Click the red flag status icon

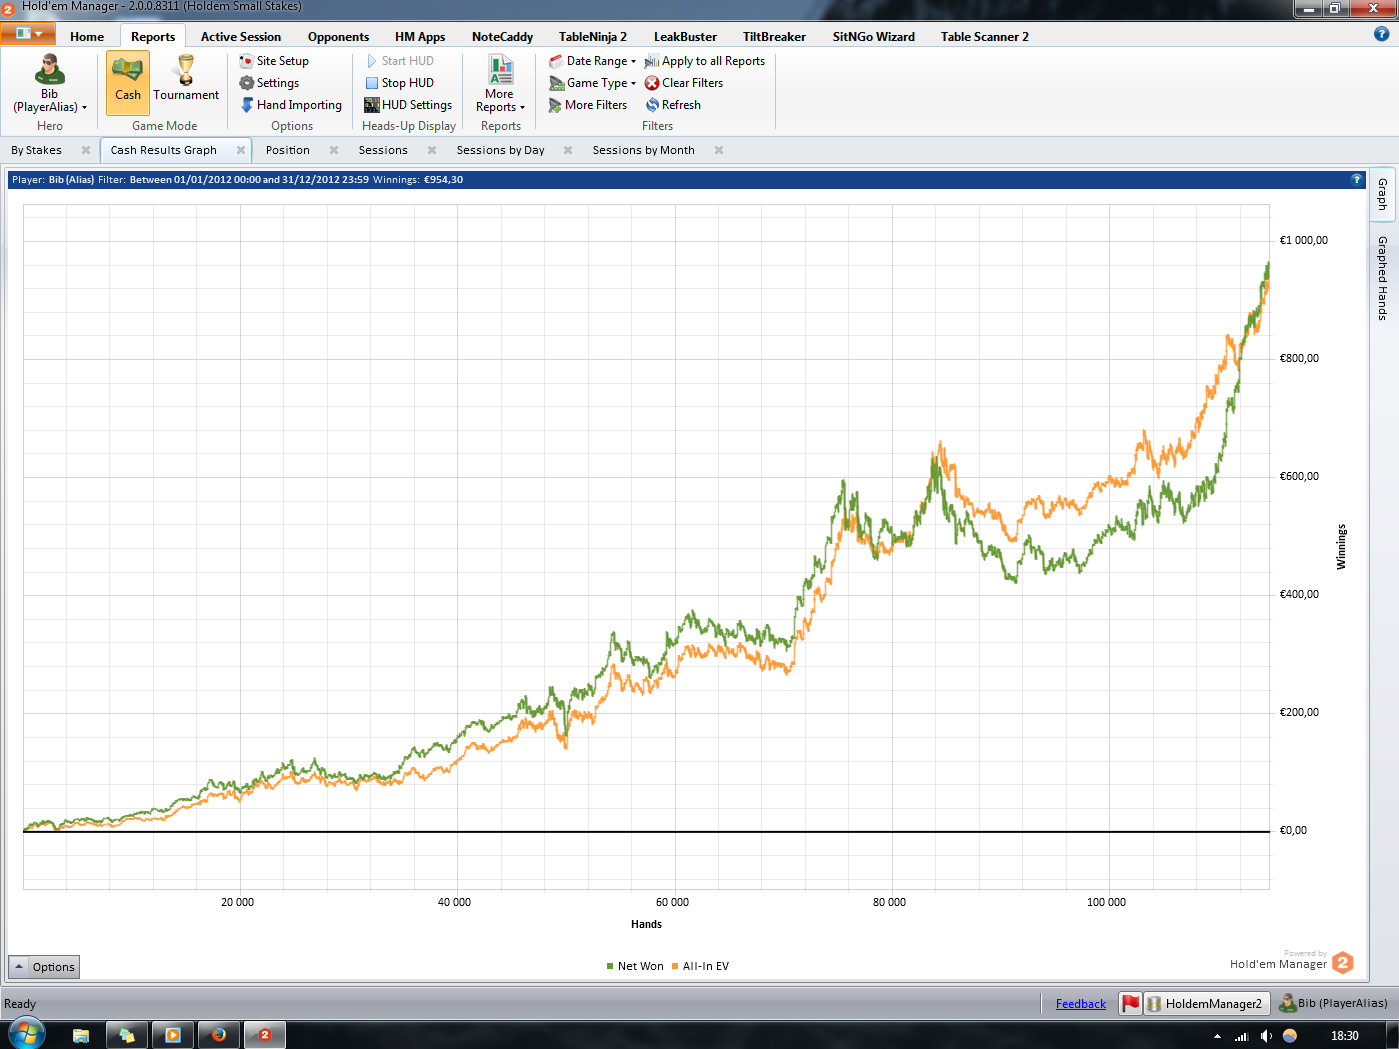[1131, 1003]
